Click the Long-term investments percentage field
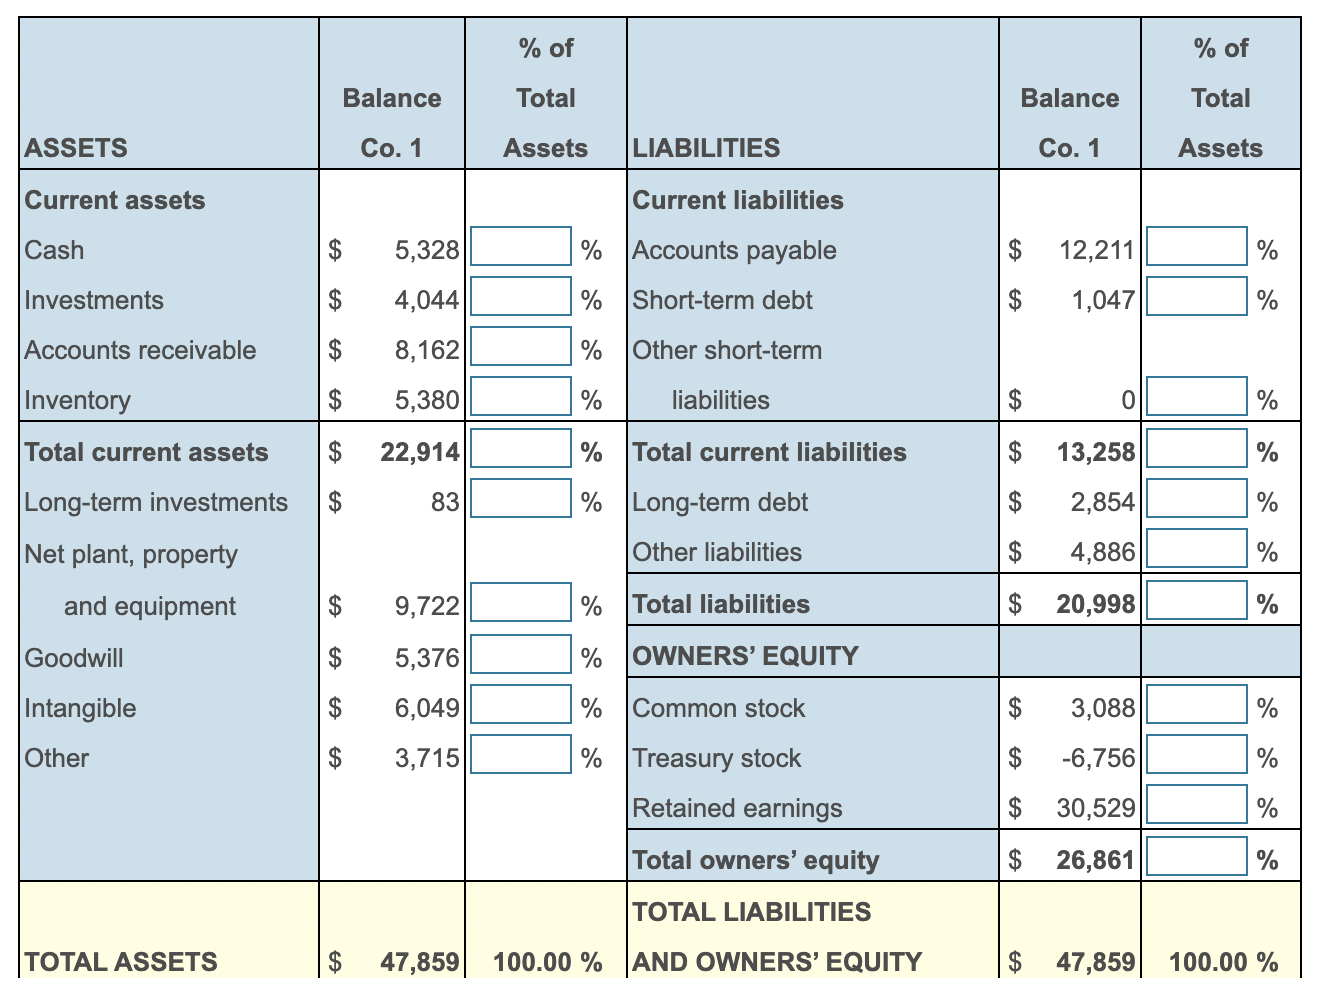This screenshot has width=1322, height=990. (519, 498)
